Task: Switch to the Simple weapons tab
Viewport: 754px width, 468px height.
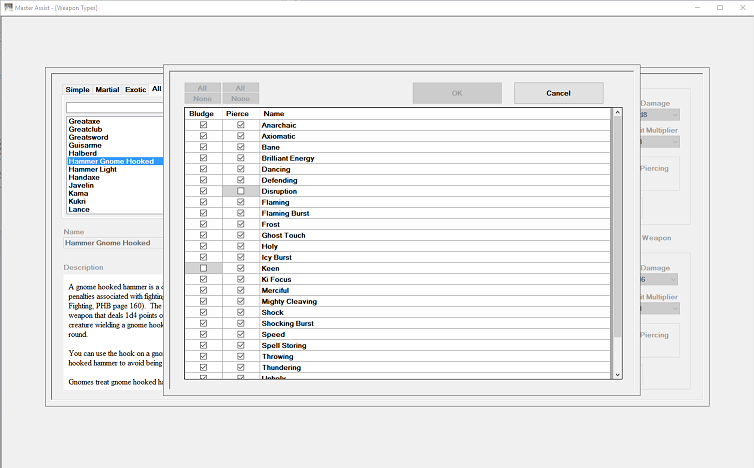Action: pyautogui.click(x=77, y=89)
